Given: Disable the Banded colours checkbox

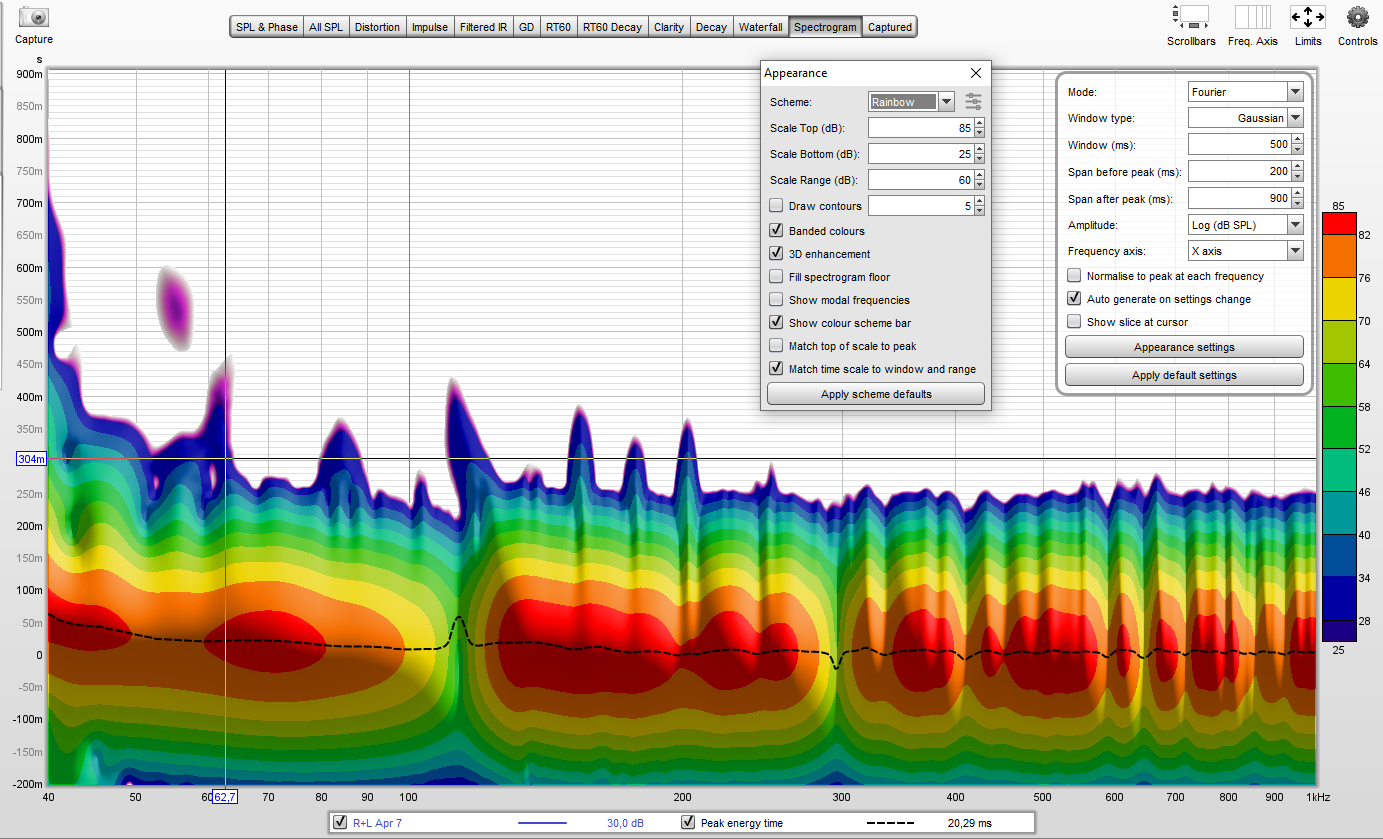Looking at the screenshot, I should point(776,231).
